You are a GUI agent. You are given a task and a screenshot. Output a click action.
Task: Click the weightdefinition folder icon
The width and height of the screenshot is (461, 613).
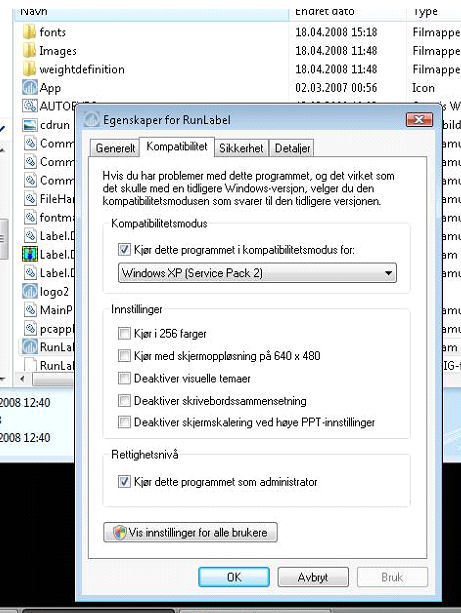pyautogui.click(x=29, y=69)
